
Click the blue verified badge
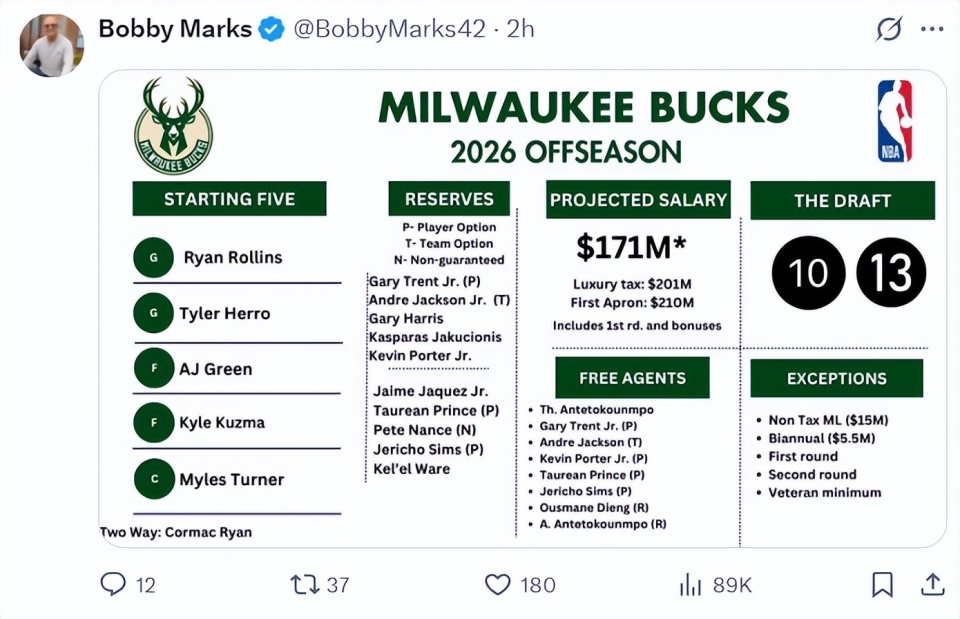click(x=271, y=29)
